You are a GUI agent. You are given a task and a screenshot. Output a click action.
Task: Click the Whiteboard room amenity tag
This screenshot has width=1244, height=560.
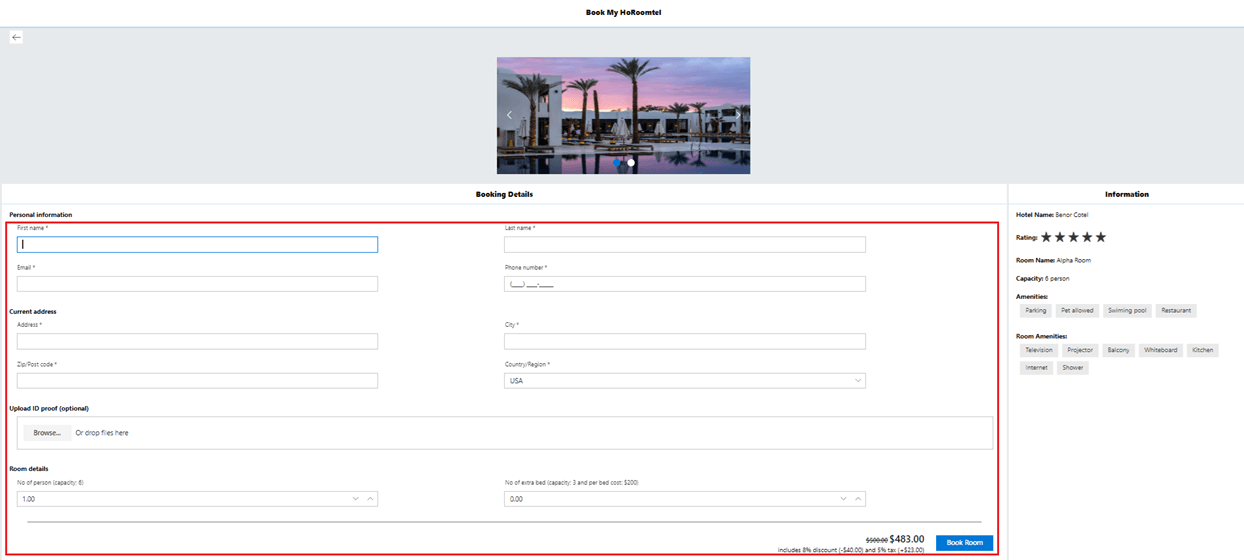[1161, 351]
